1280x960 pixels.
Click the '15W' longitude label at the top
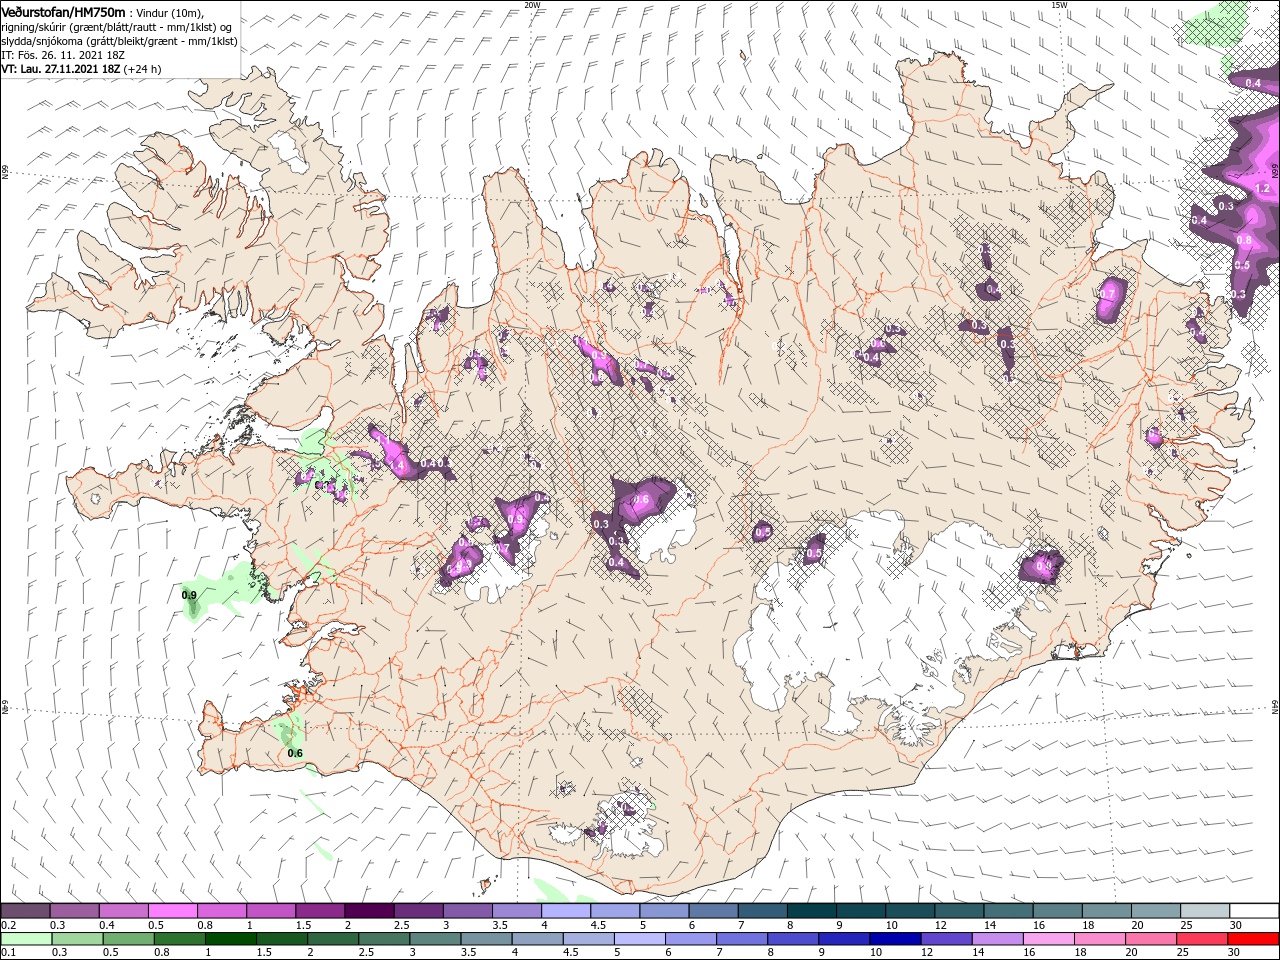point(1058,5)
